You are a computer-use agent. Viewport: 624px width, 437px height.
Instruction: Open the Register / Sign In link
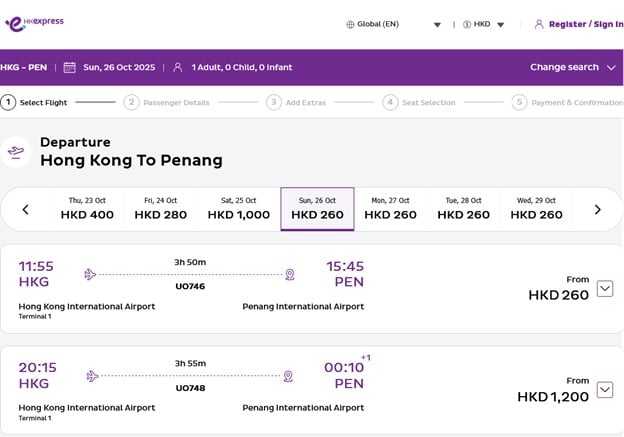(x=586, y=24)
